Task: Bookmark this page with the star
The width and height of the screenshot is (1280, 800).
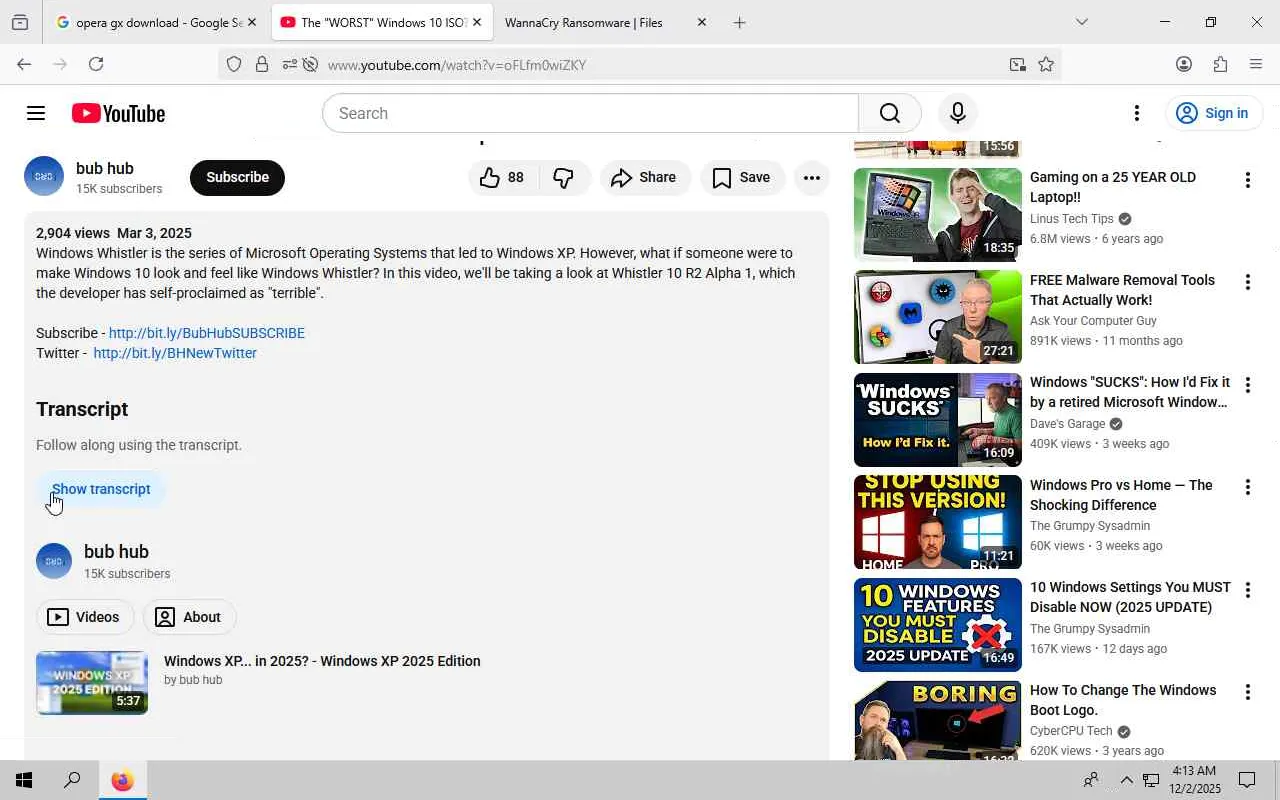Action: pyautogui.click(x=1046, y=65)
